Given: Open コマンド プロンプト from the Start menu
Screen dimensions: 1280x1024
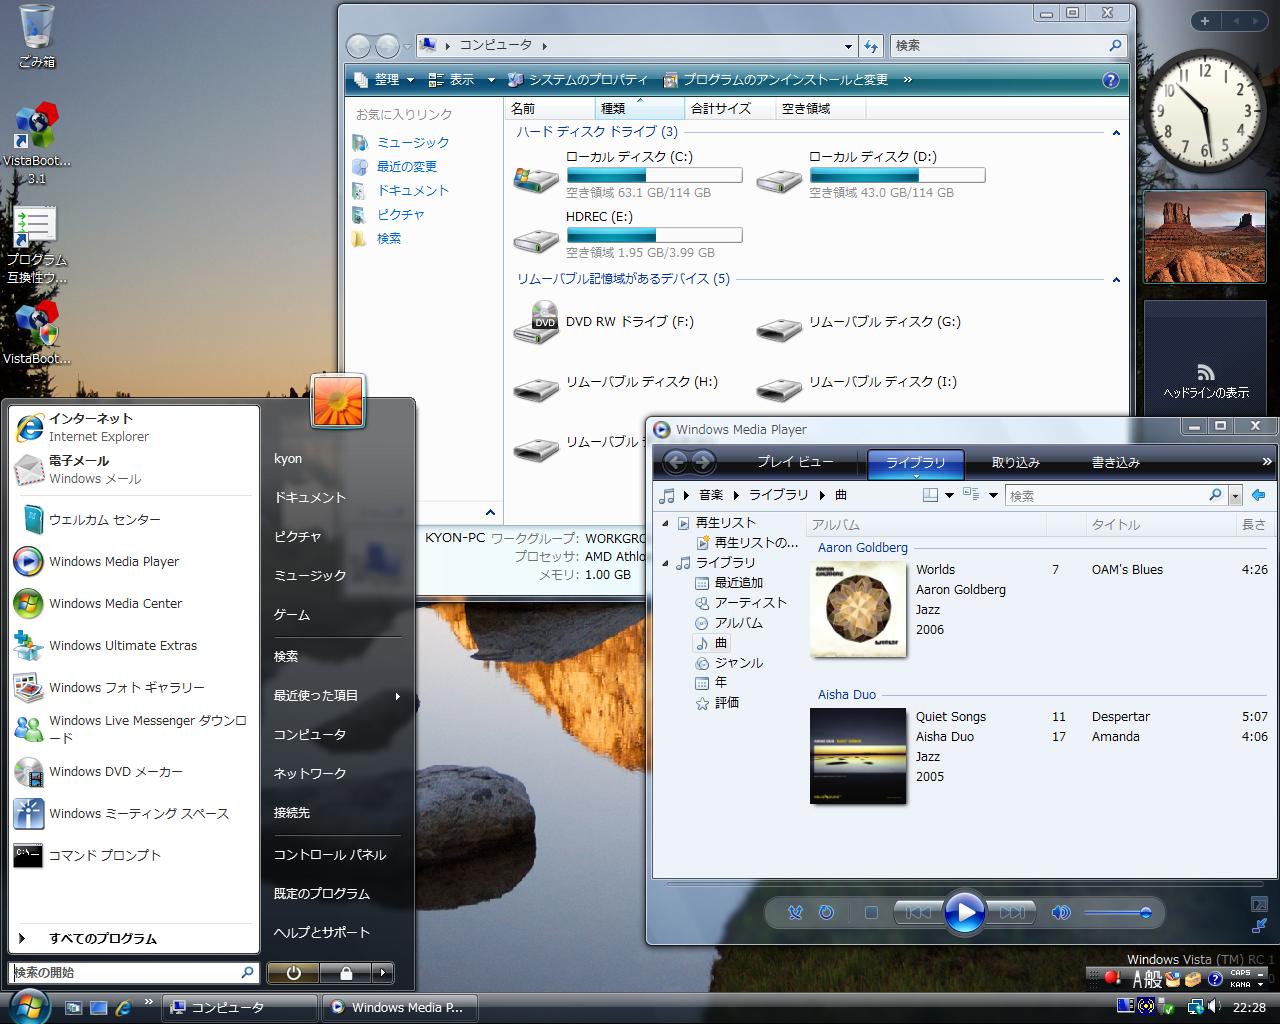Looking at the screenshot, I should click(x=134, y=855).
